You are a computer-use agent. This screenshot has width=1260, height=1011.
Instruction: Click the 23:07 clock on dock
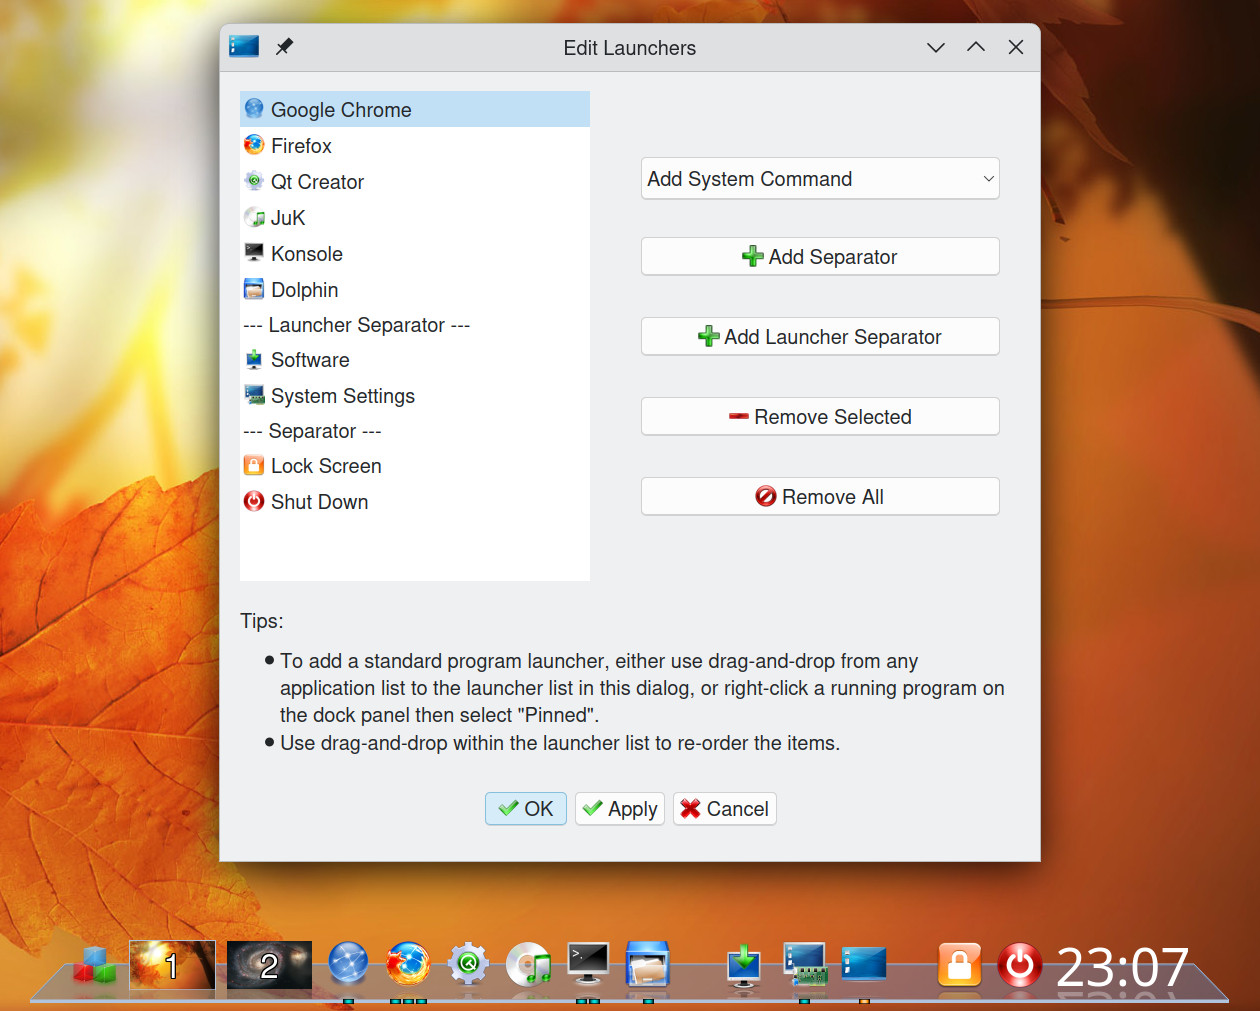point(1122,967)
